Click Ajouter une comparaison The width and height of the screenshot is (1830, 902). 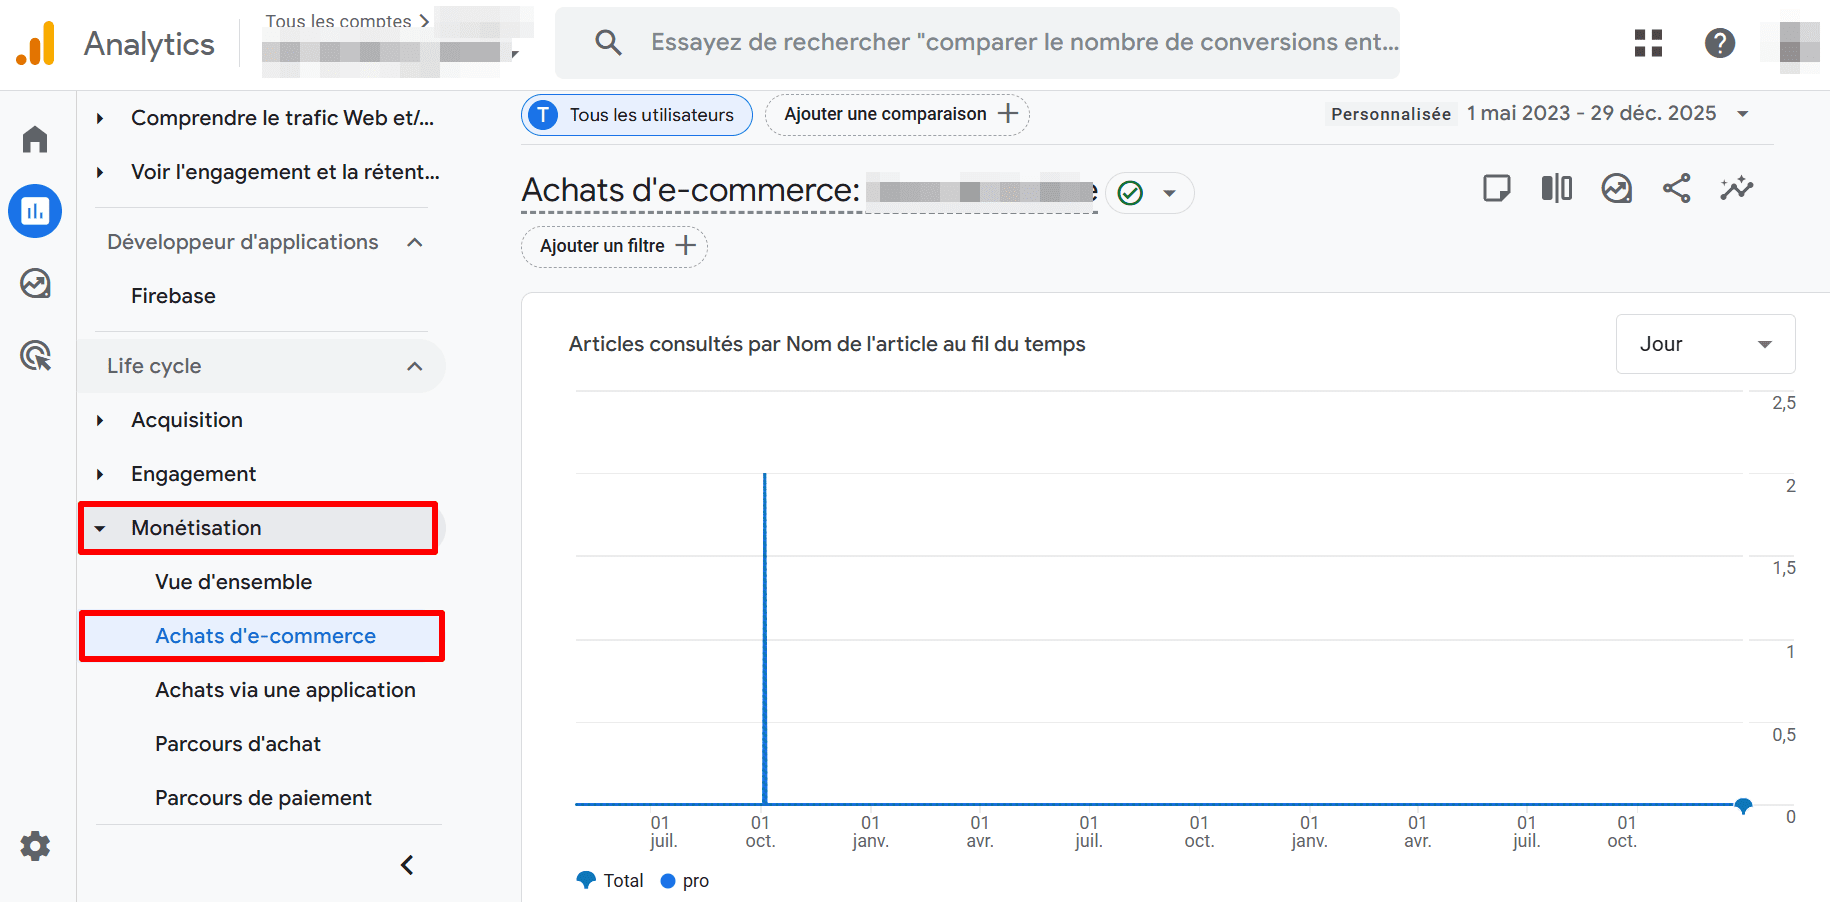click(x=896, y=114)
